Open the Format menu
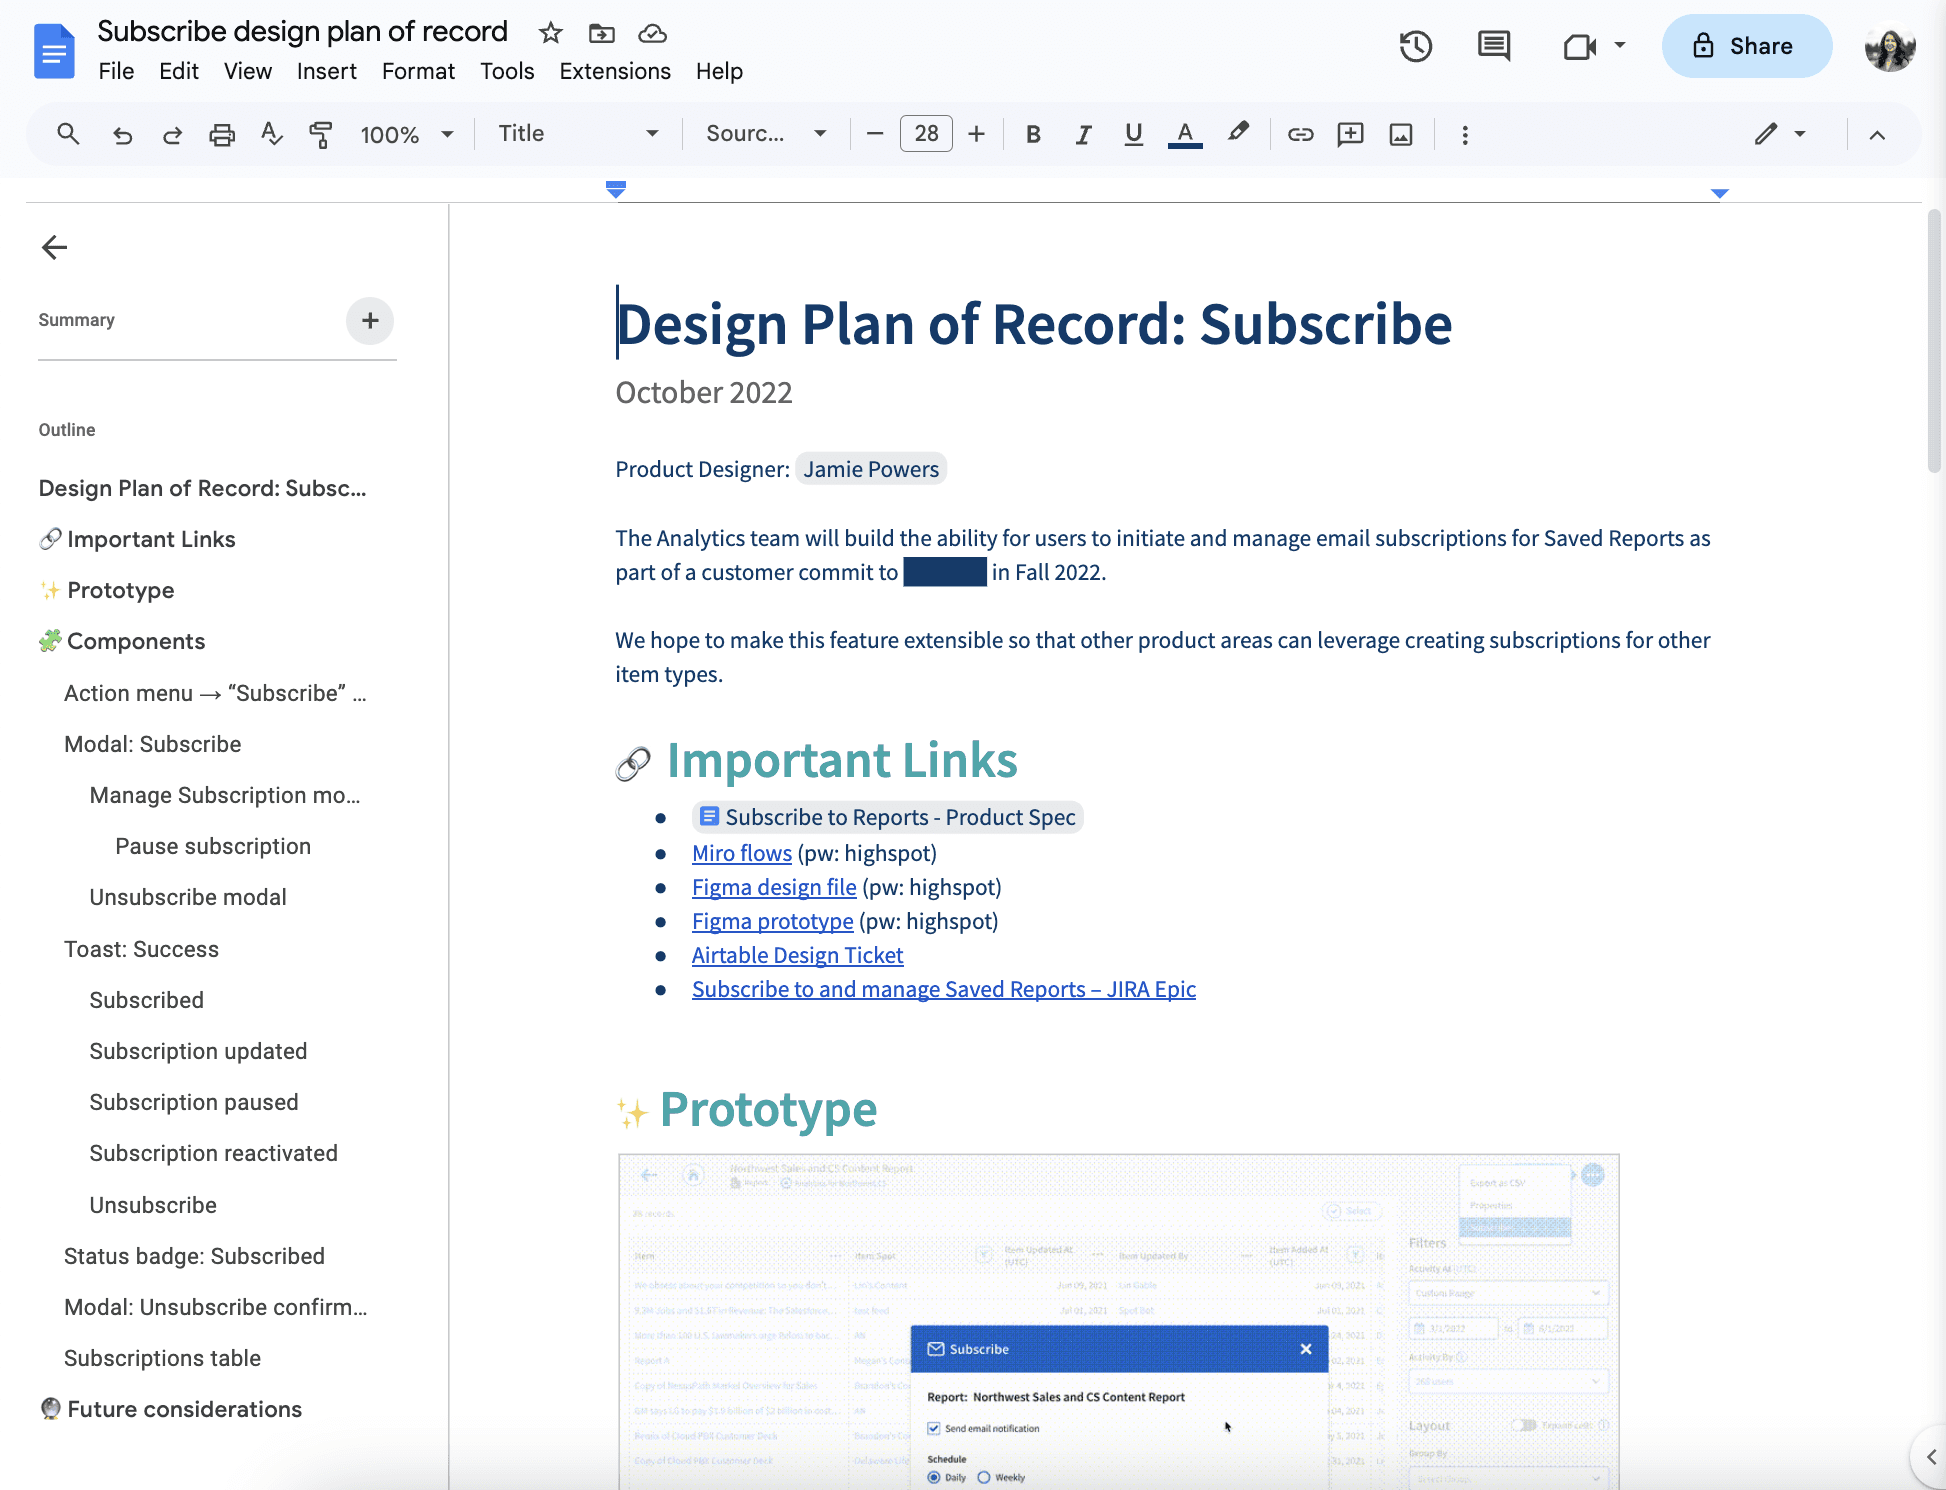Viewport: 1946px width, 1490px height. [x=418, y=71]
